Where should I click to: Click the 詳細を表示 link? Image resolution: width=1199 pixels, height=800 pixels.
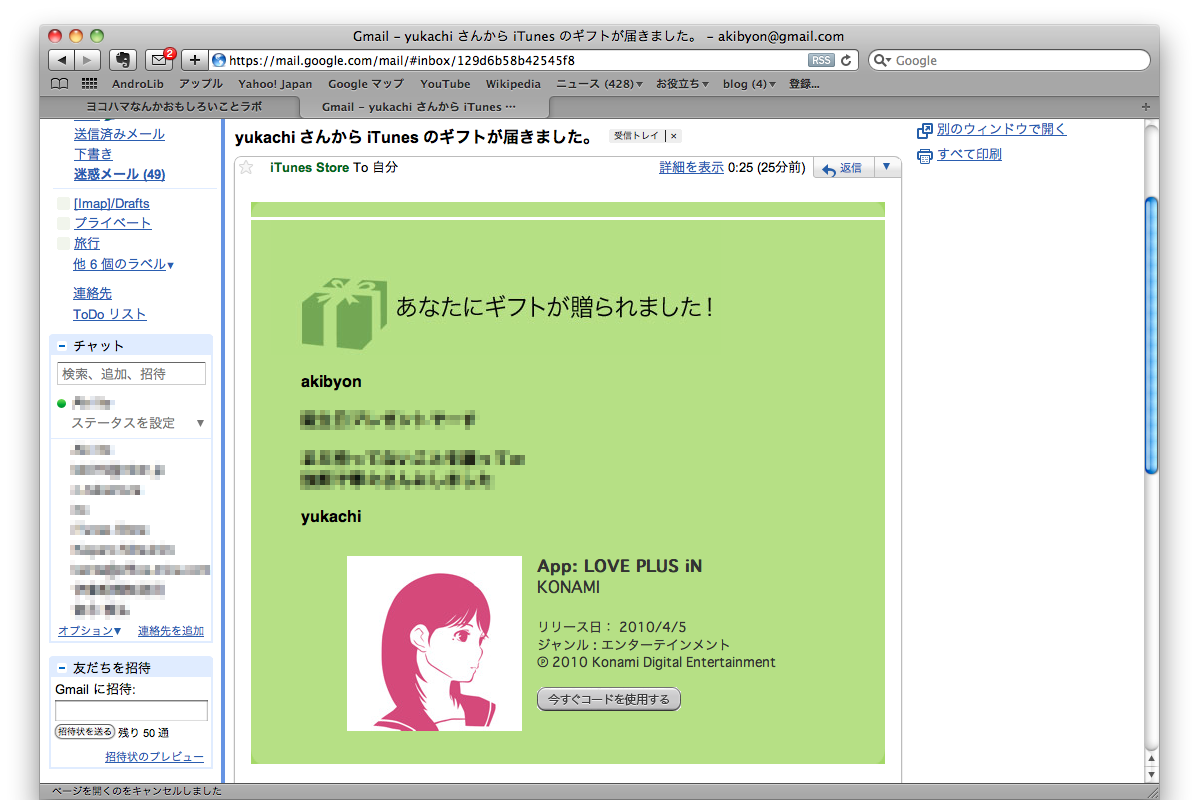pyautogui.click(x=691, y=167)
